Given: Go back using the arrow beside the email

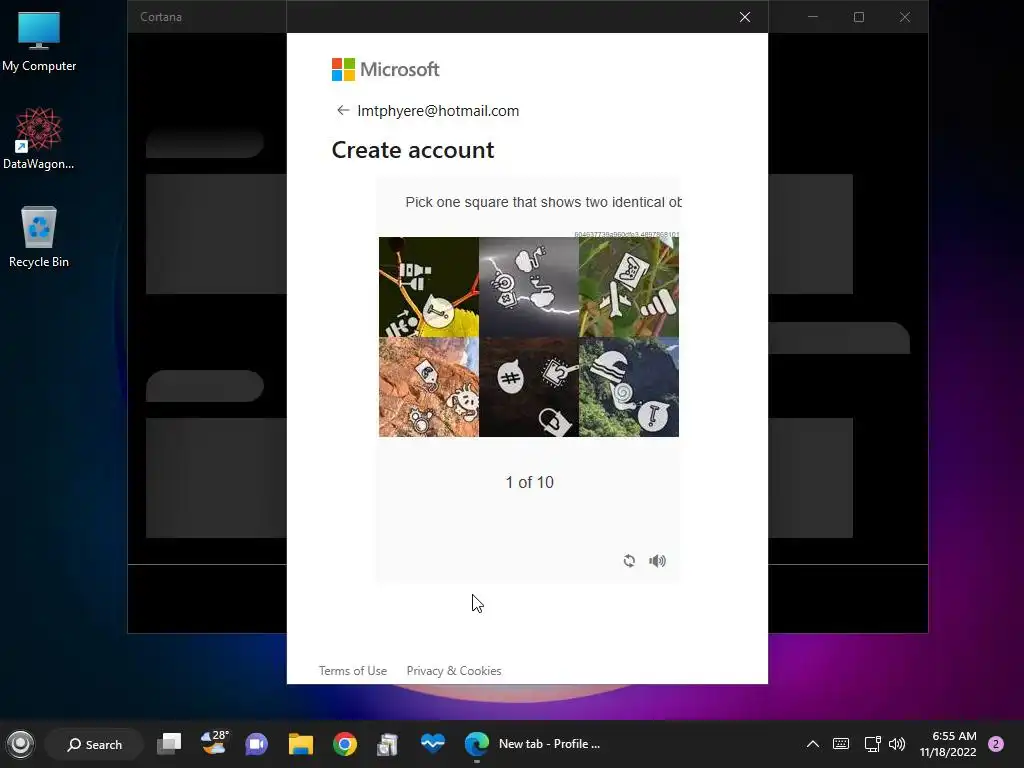Looking at the screenshot, I should coord(343,110).
